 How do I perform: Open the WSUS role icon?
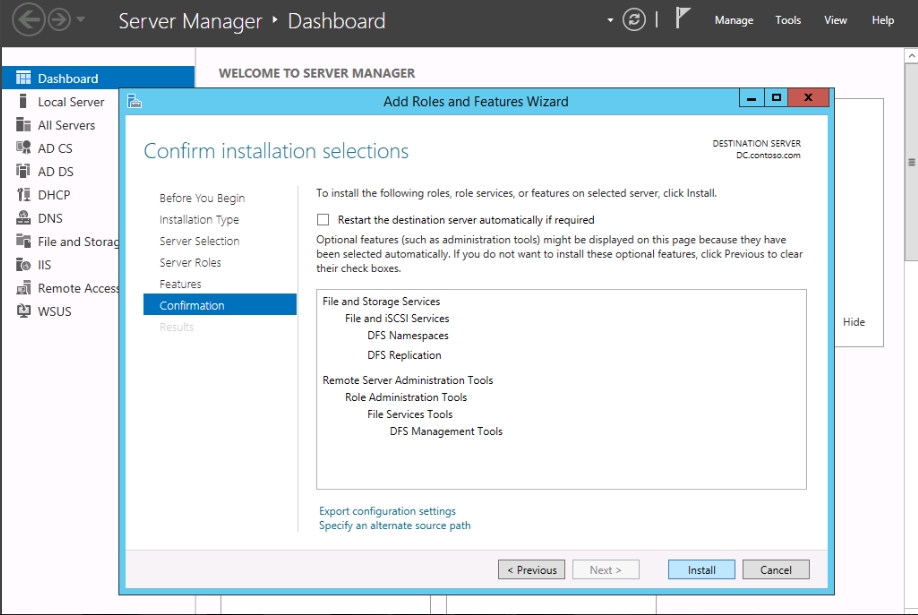coord(23,311)
